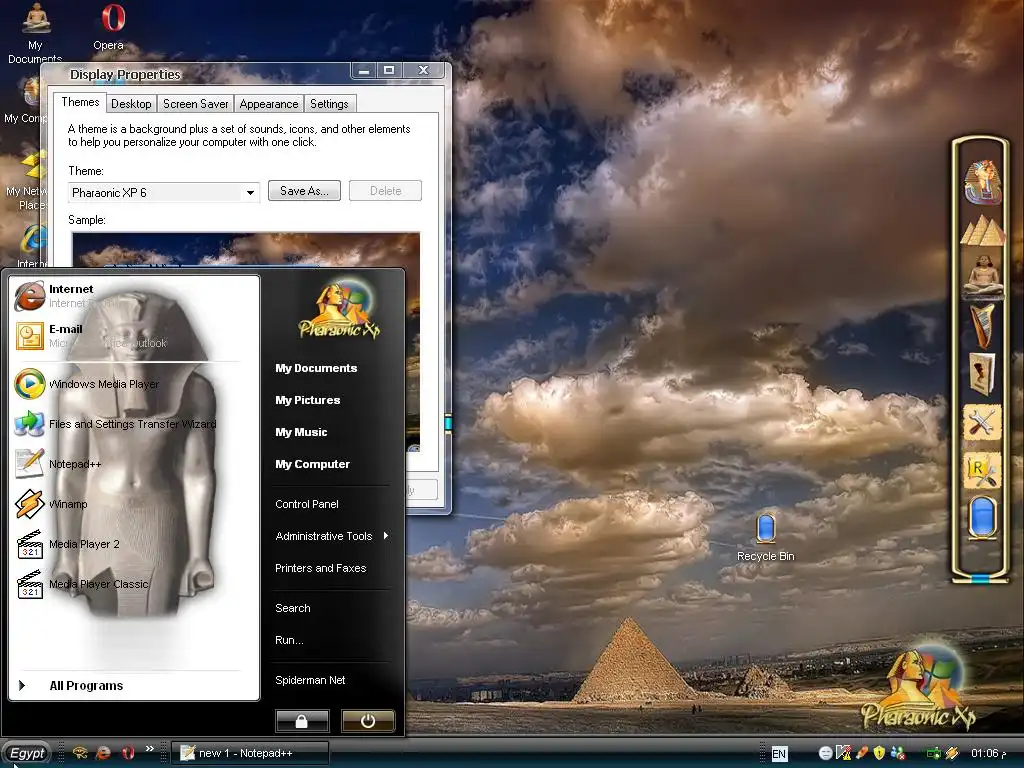The width and height of the screenshot is (1024, 768).
Task: Switch to the Themes tab
Action: pyautogui.click(x=80, y=102)
